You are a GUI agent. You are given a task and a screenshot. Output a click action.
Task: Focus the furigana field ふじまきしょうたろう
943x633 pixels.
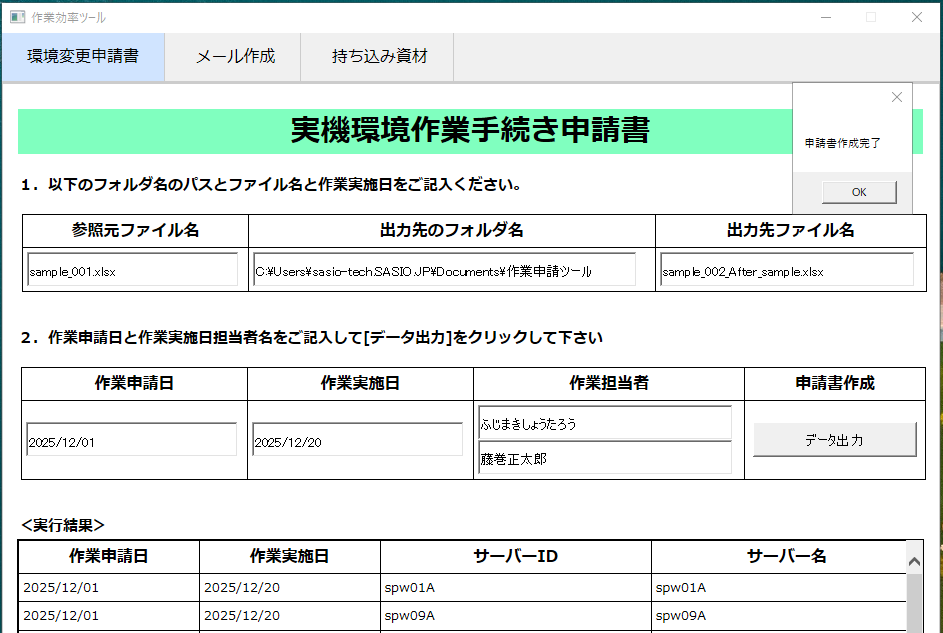(x=605, y=422)
